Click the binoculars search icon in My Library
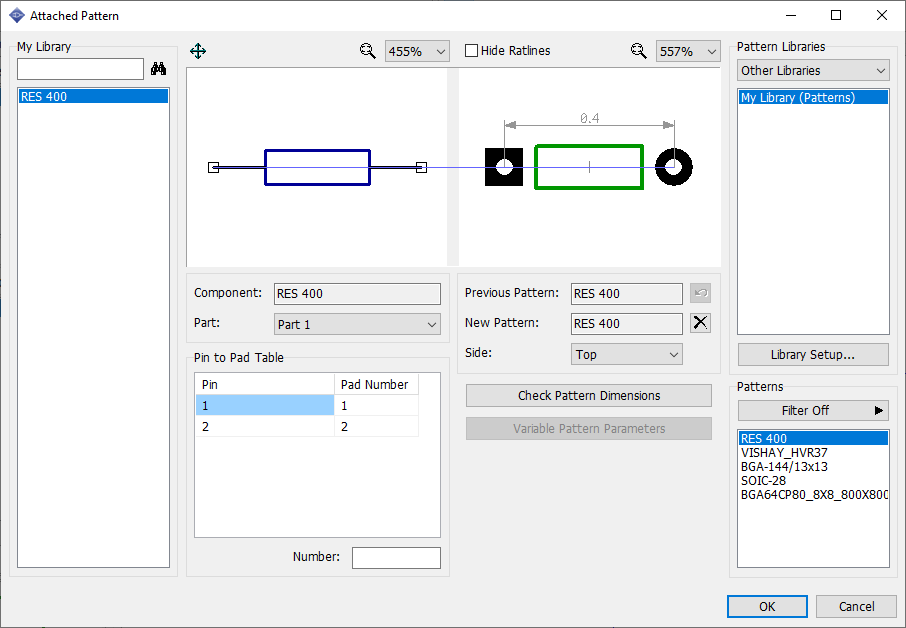Image resolution: width=906 pixels, height=628 pixels. tap(158, 69)
